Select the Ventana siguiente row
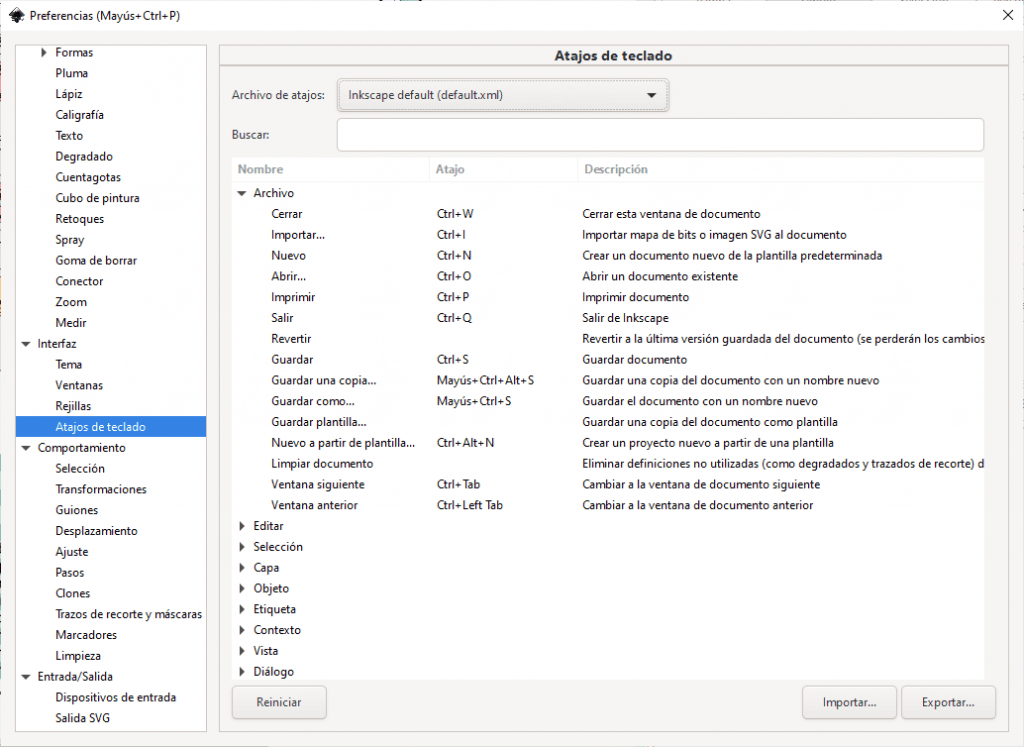1024x747 pixels. 608,485
